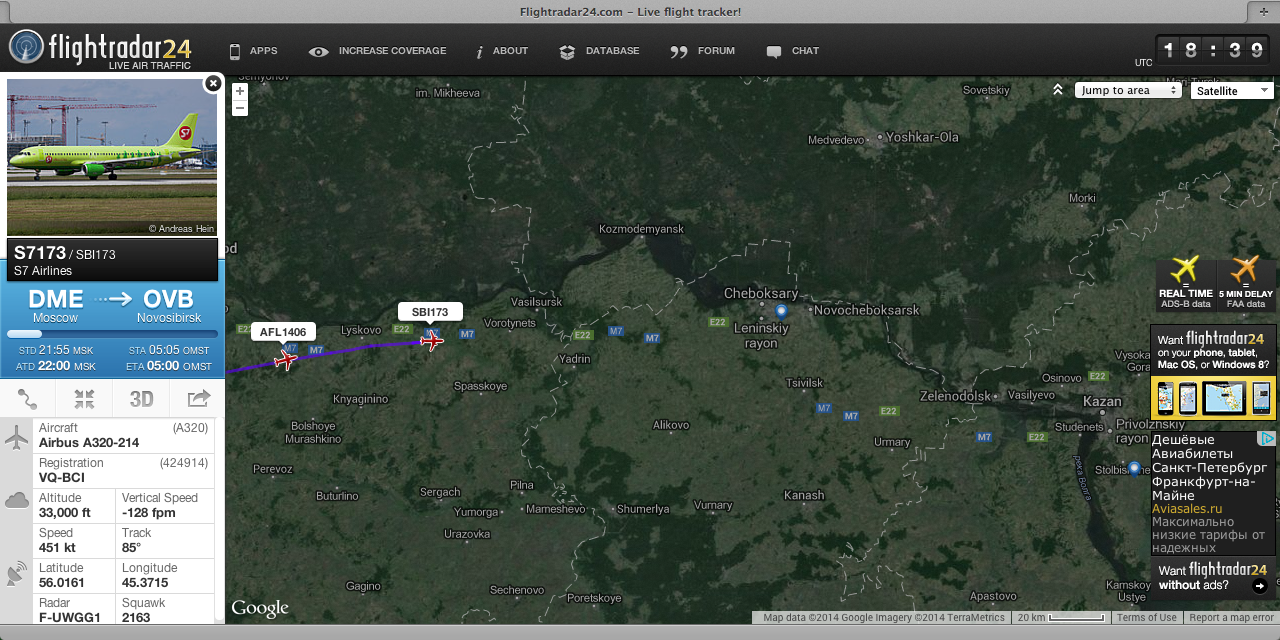Close the S7173 flight info panel
This screenshot has width=1280, height=640.
pyautogui.click(x=212, y=84)
